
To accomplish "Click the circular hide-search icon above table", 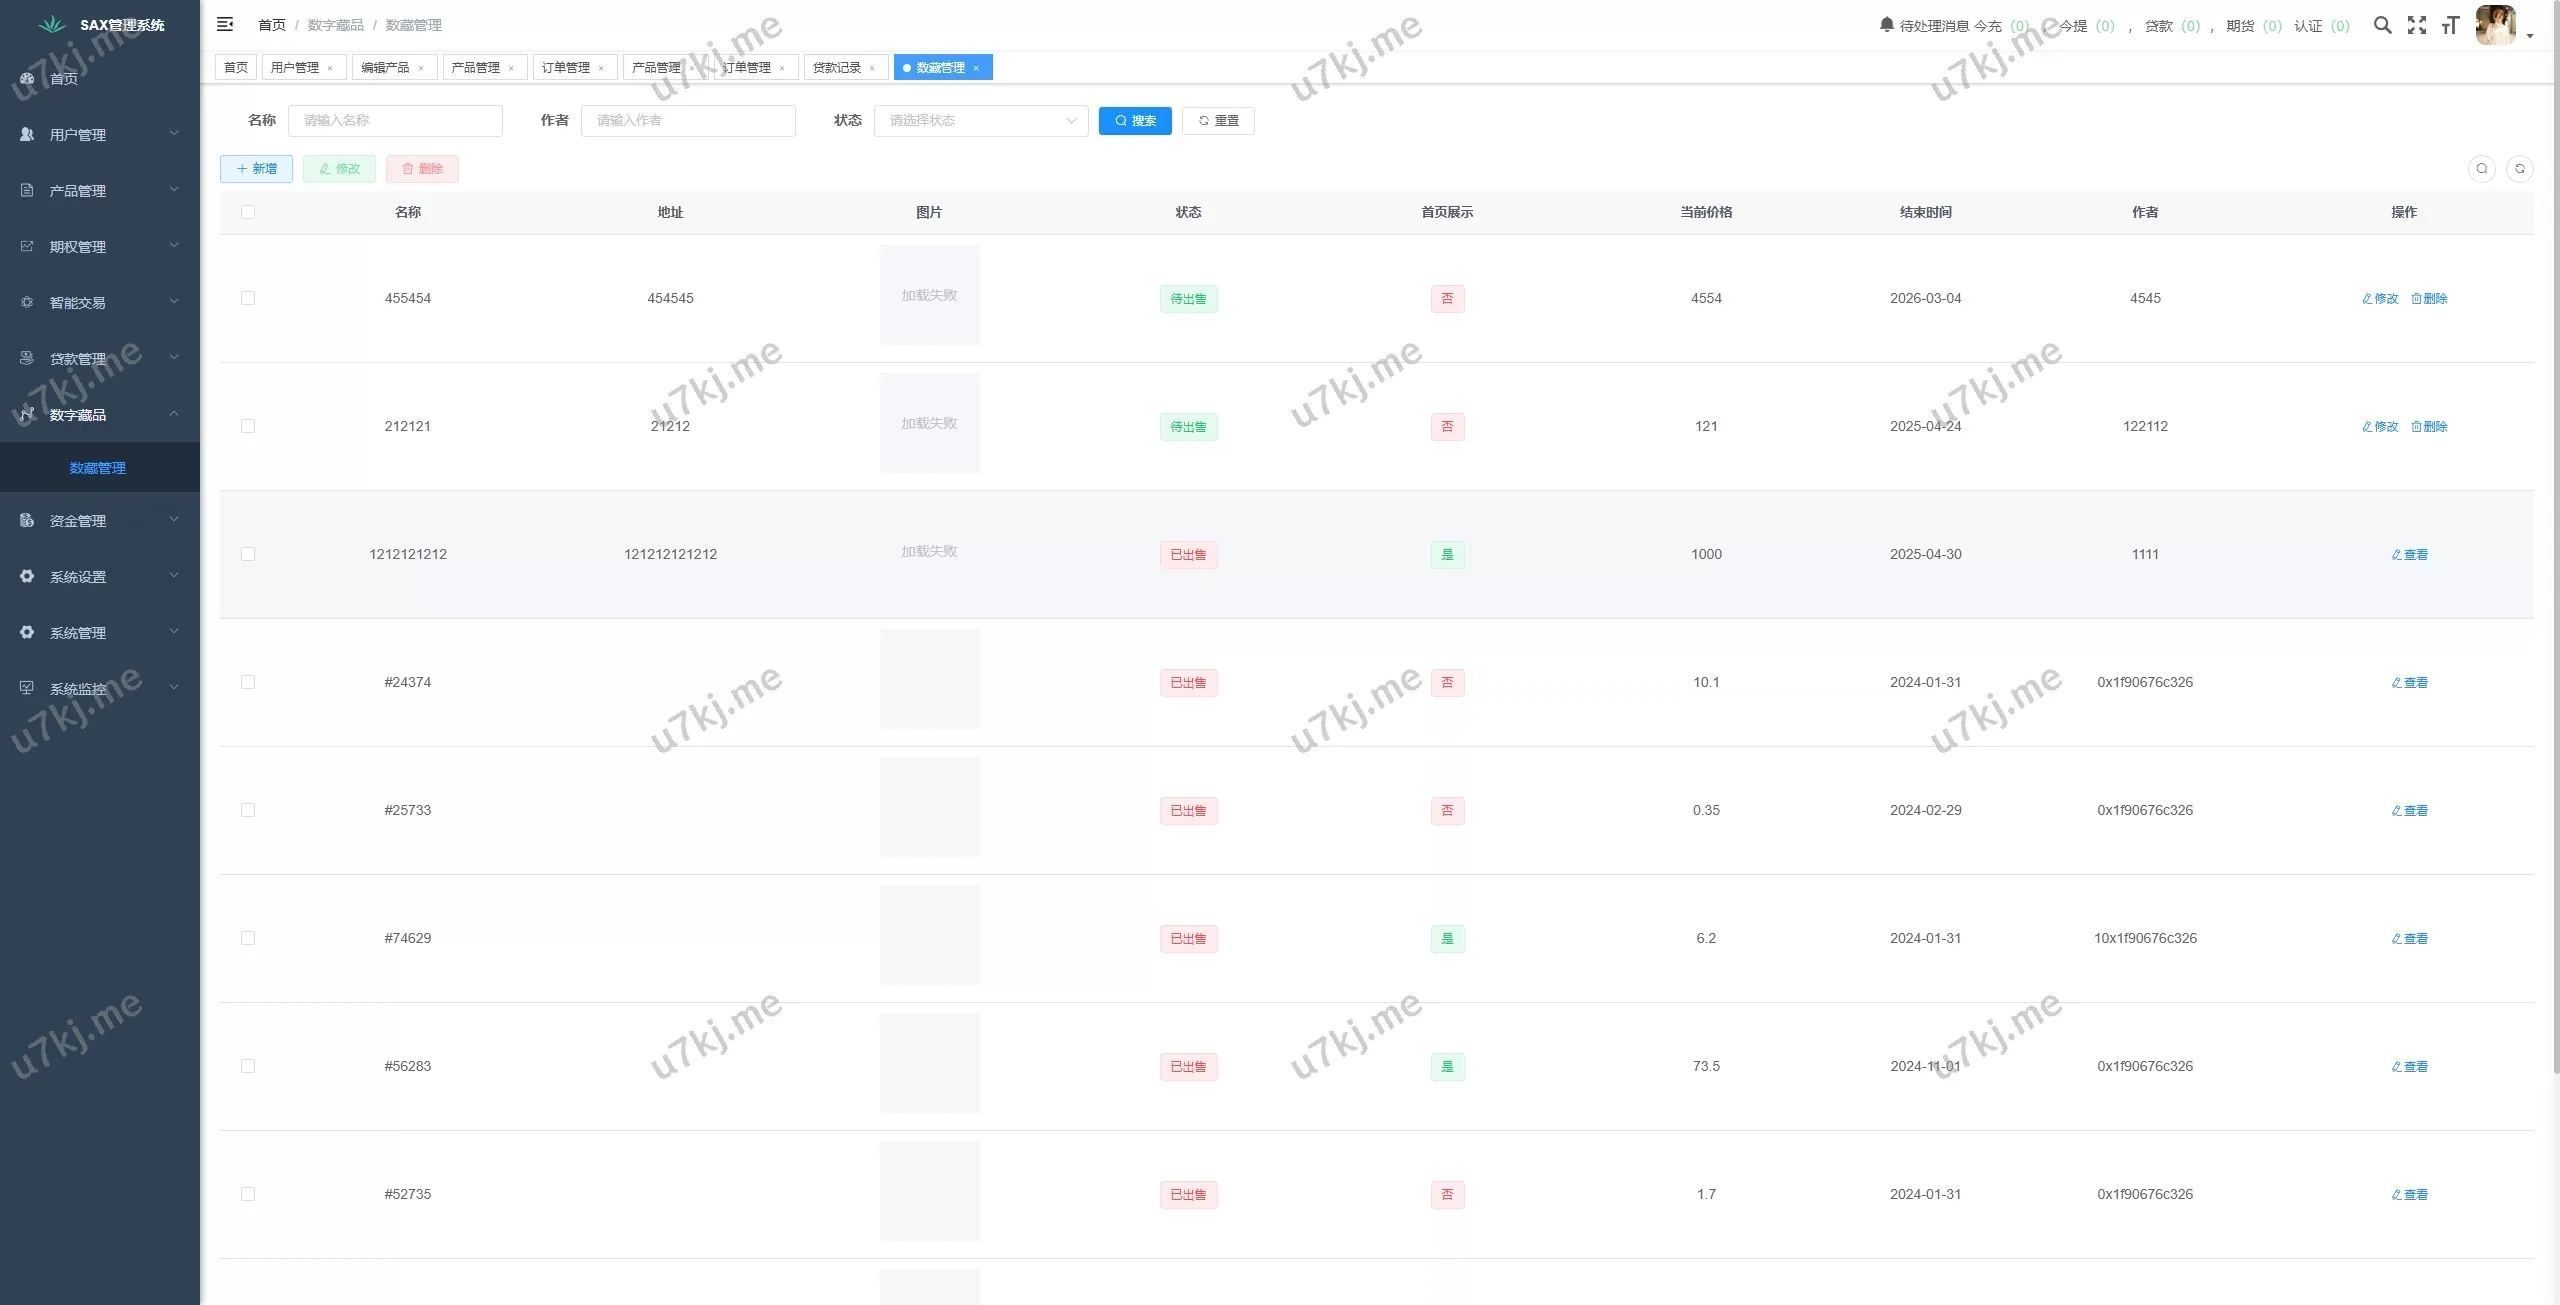I will pyautogui.click(x=2481, y=169).
